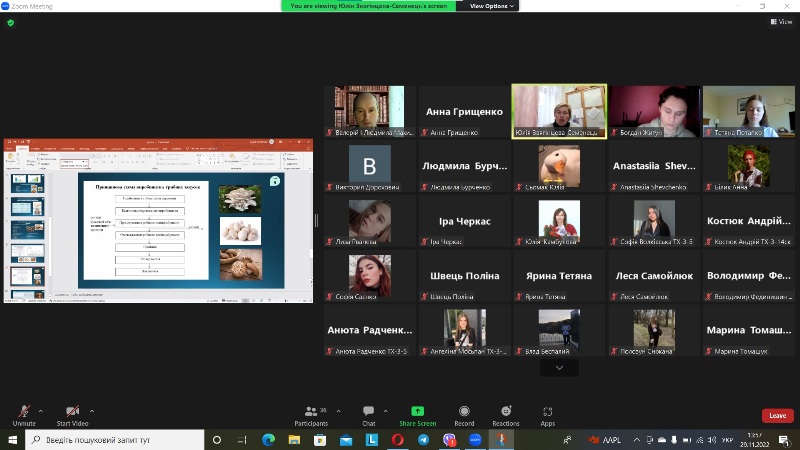800x450 pixels.
Task: Open the View Options dropdown
Action: pos(492,5)
